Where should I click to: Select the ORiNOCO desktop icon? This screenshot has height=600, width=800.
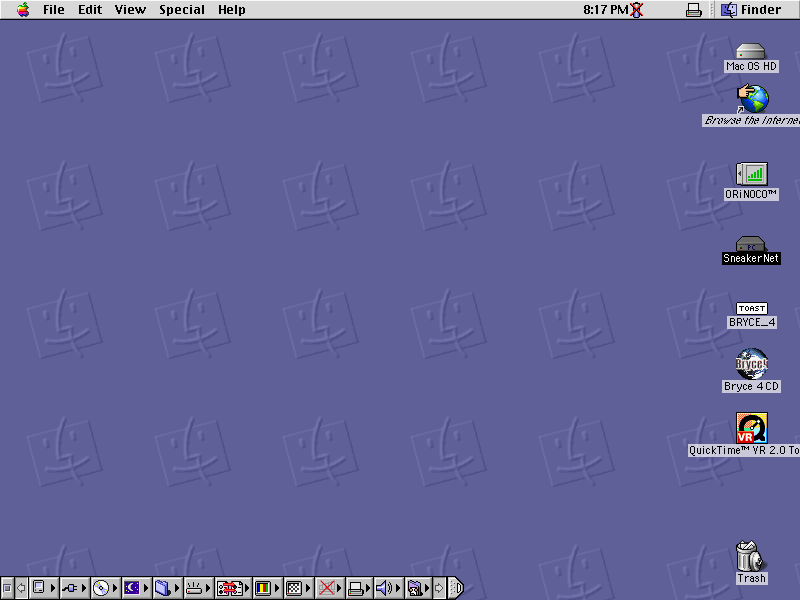point(750,176)
